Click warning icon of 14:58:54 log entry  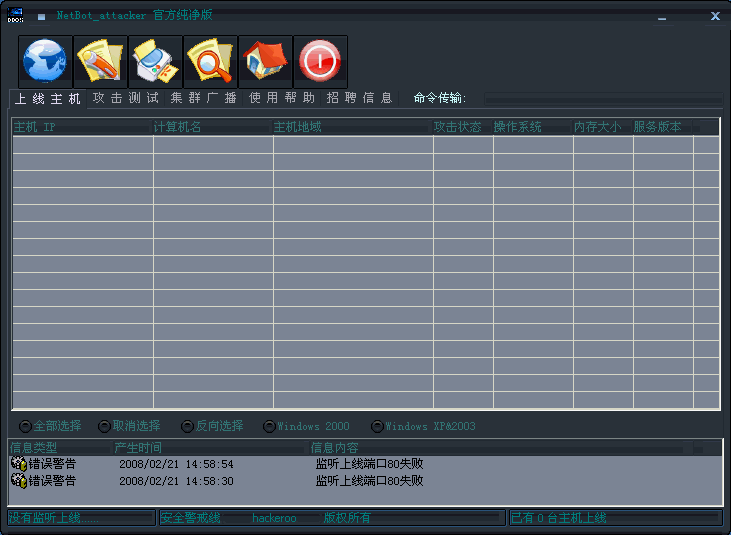click(18, 464)
